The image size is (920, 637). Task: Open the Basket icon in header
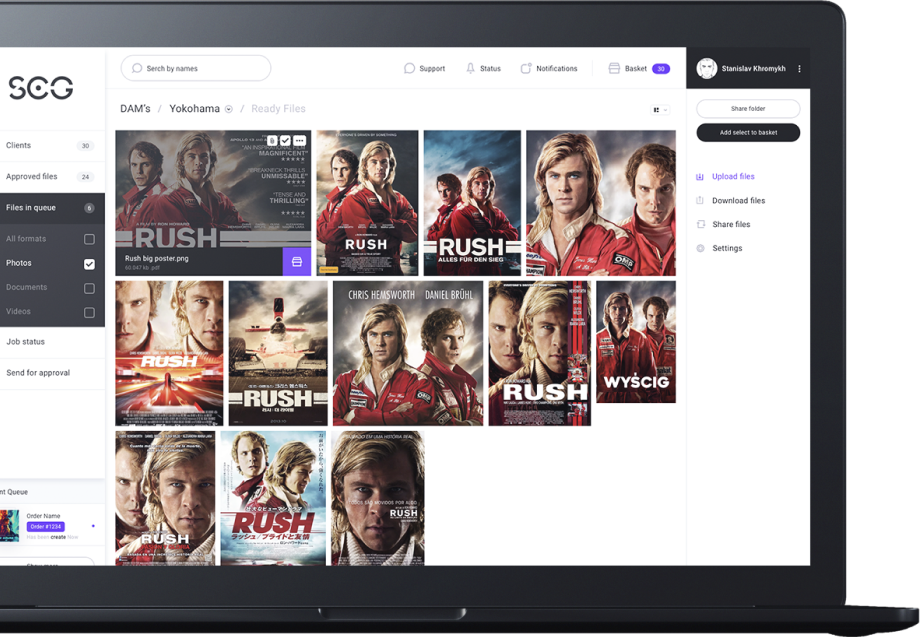[x=614, y=69]
